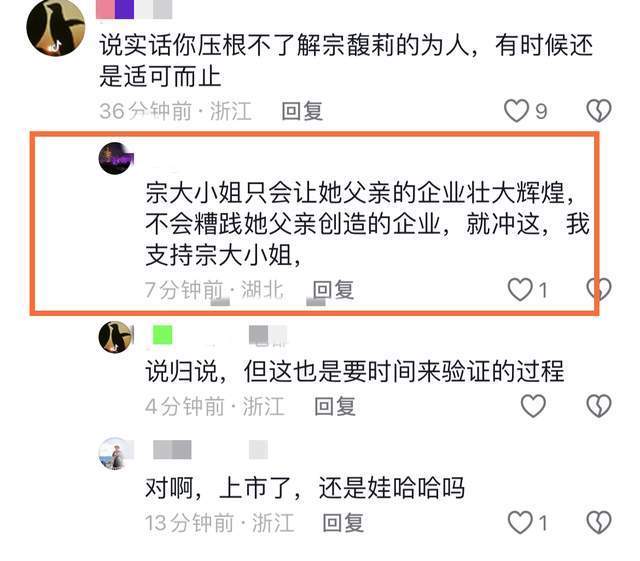Reply to the 13分钟前 浙江 comment
This screenshot has width=640, height=561.
click(343, 523)
